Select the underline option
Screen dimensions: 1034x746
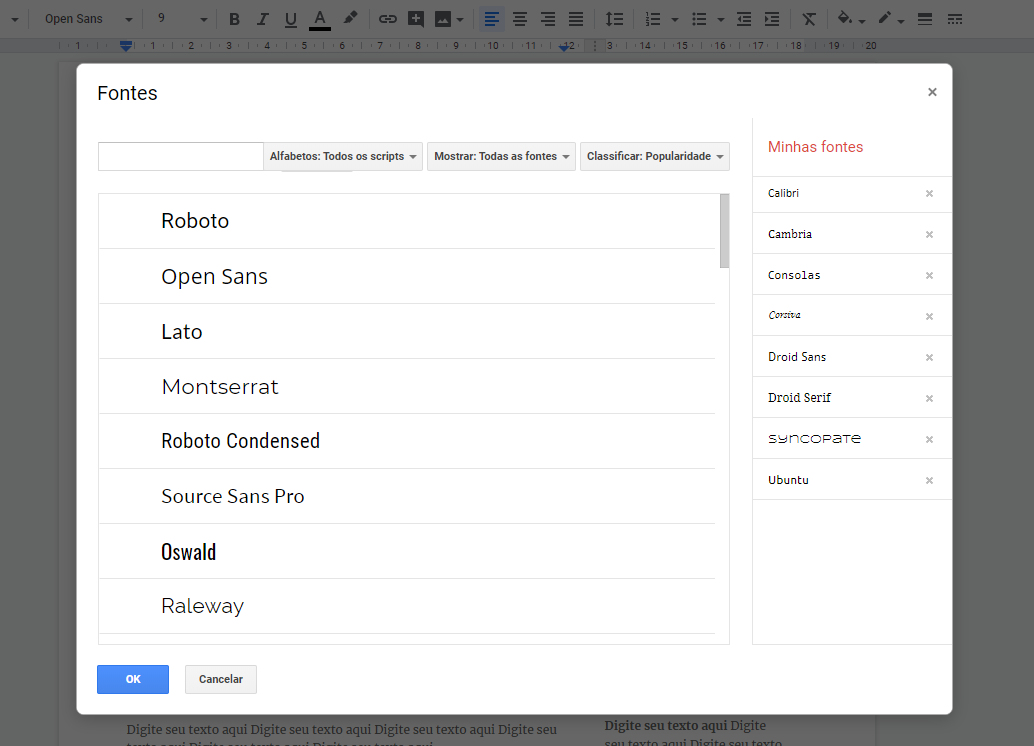(x=289, y=18)
